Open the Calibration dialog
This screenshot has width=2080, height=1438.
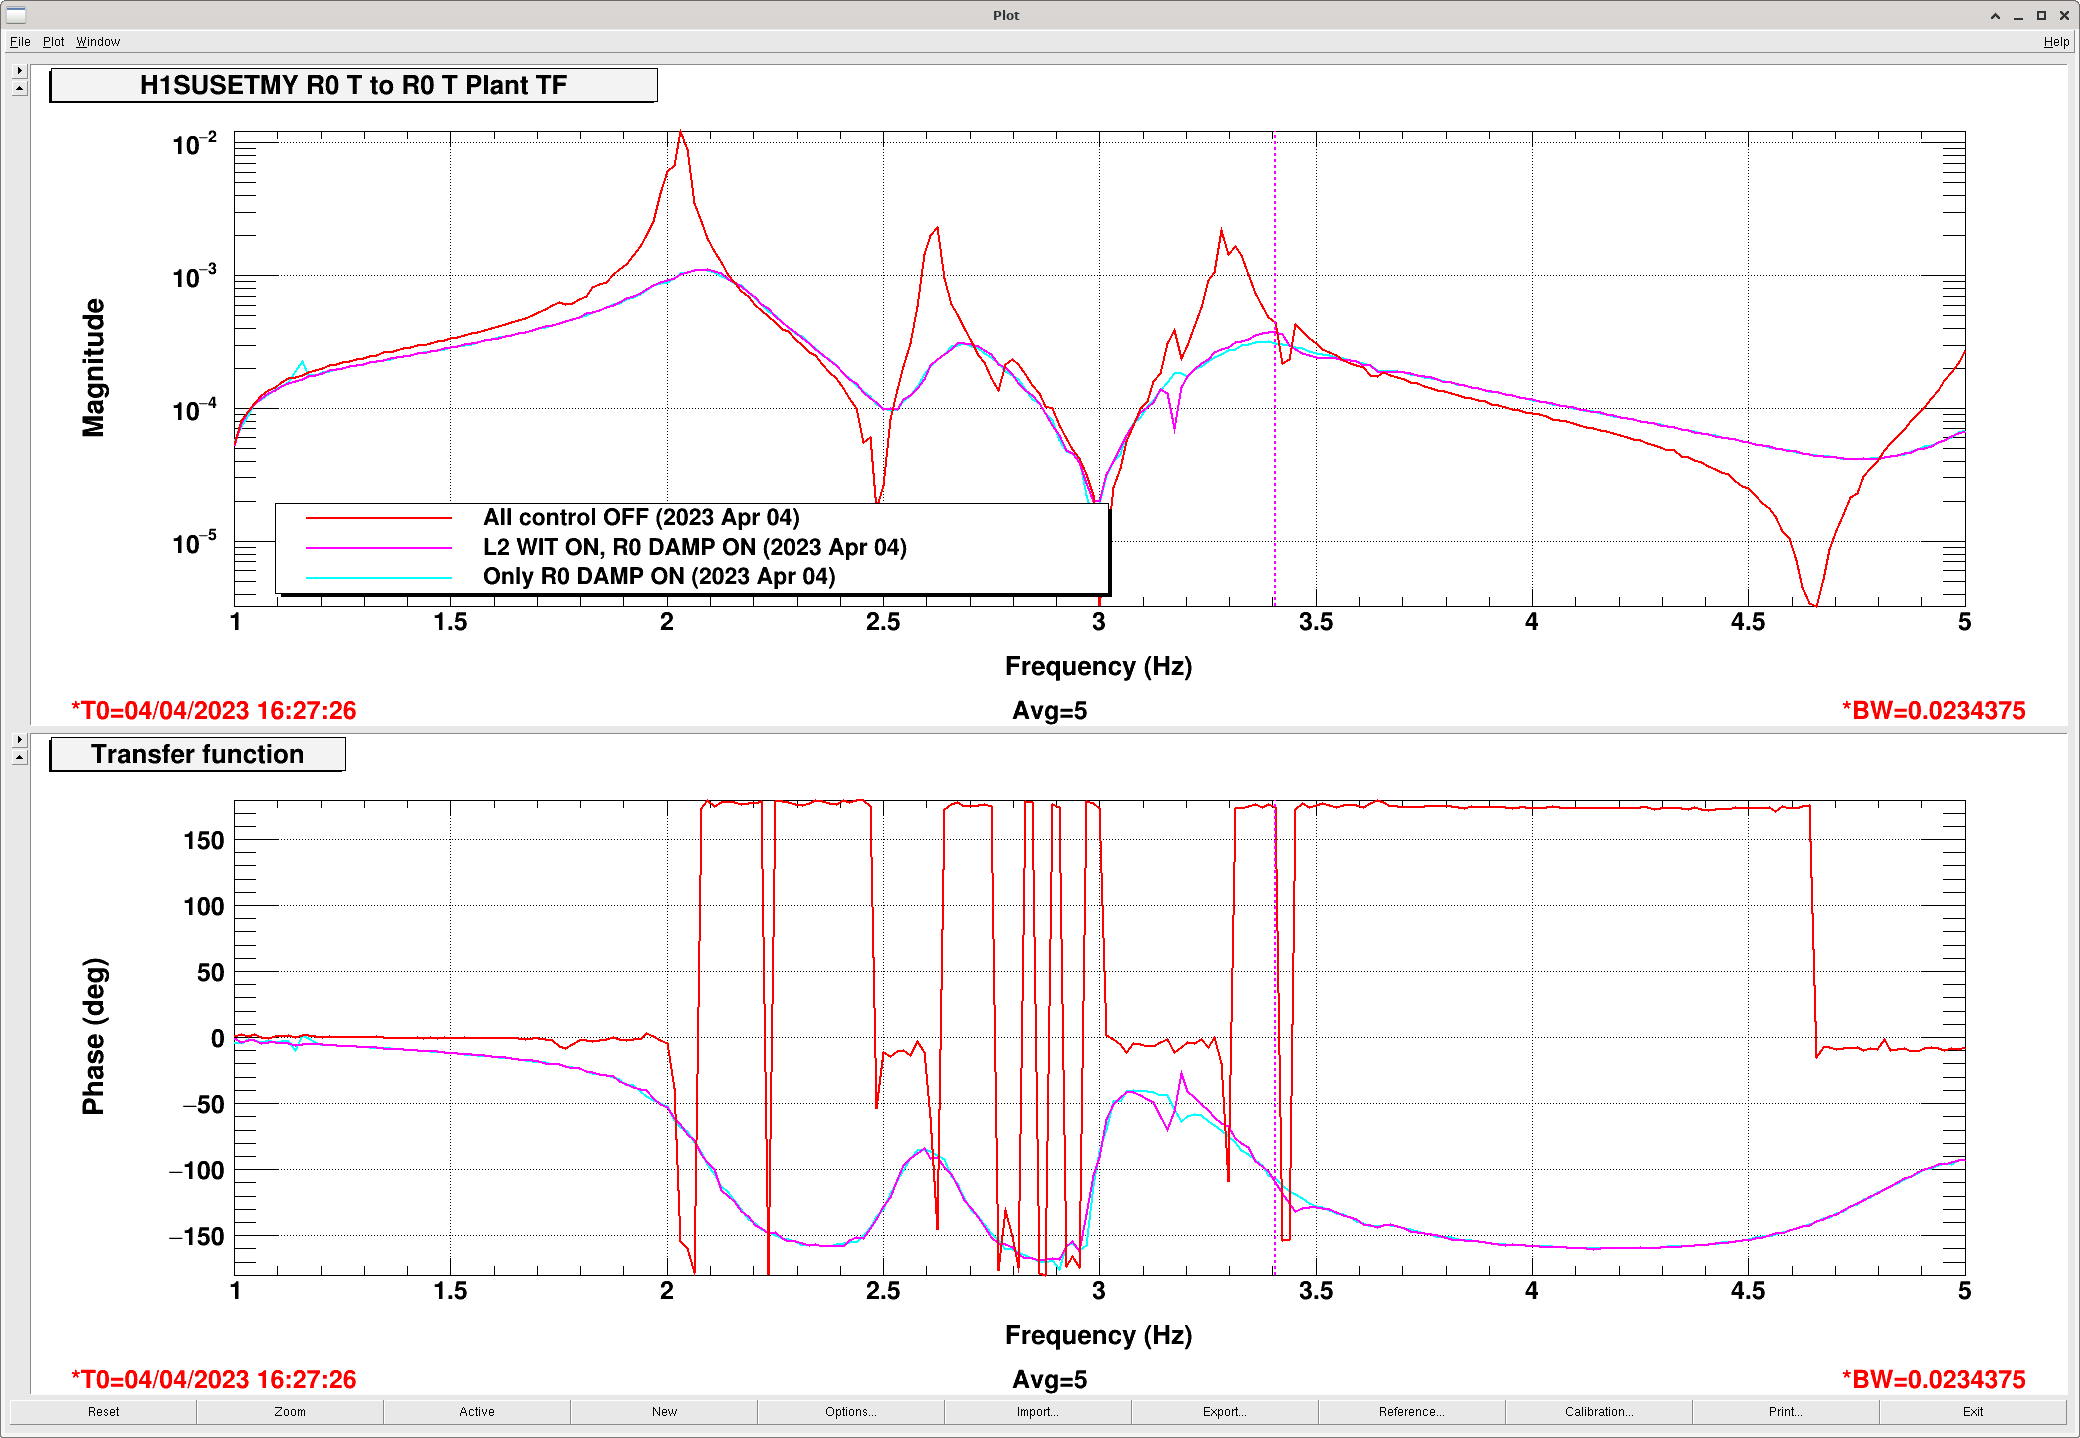click(1599, 1411)
